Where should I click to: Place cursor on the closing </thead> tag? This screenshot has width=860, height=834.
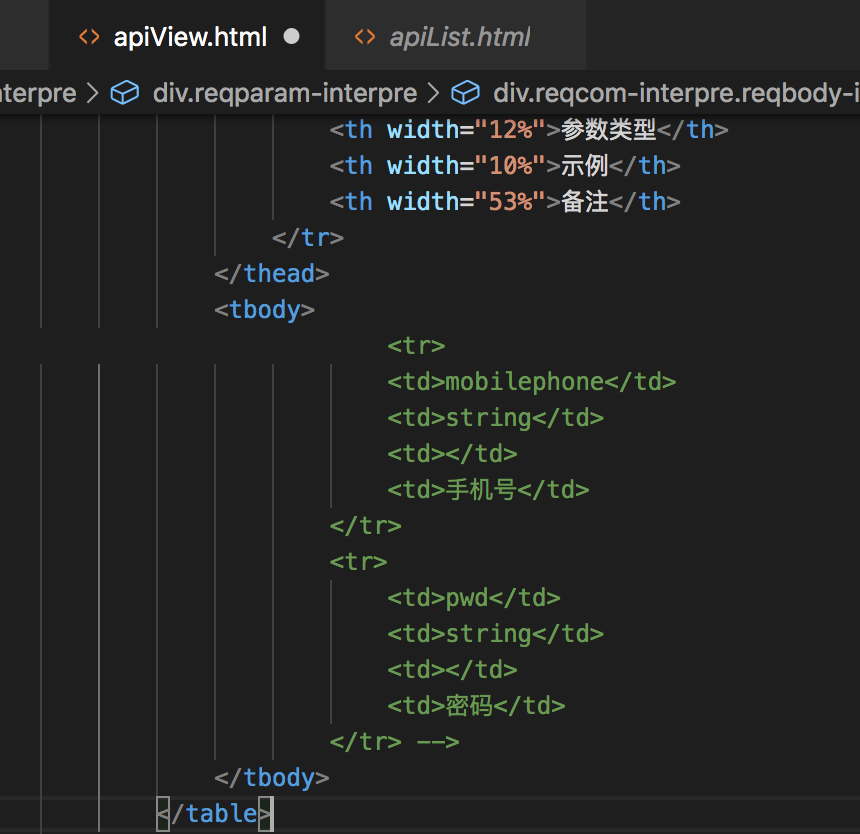tap(272, 274)
